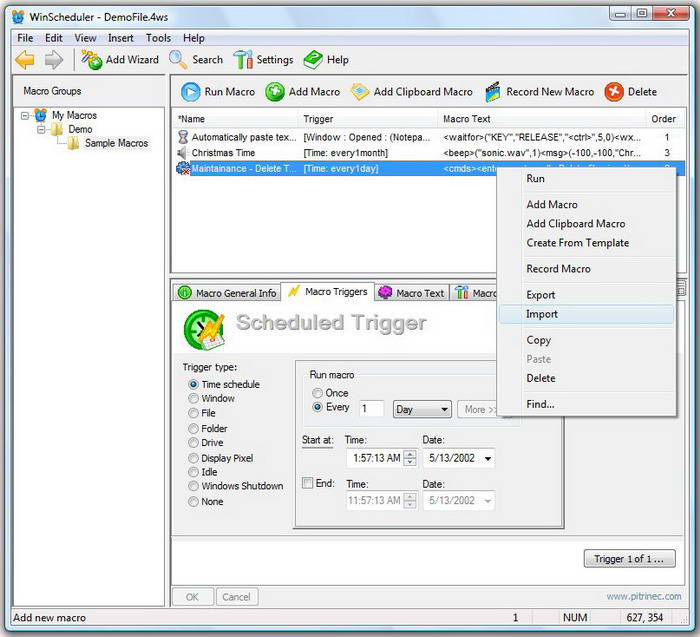Select Window trigger type
The width and height of the screenshot is (700, 637).
(x=193, y=398)
